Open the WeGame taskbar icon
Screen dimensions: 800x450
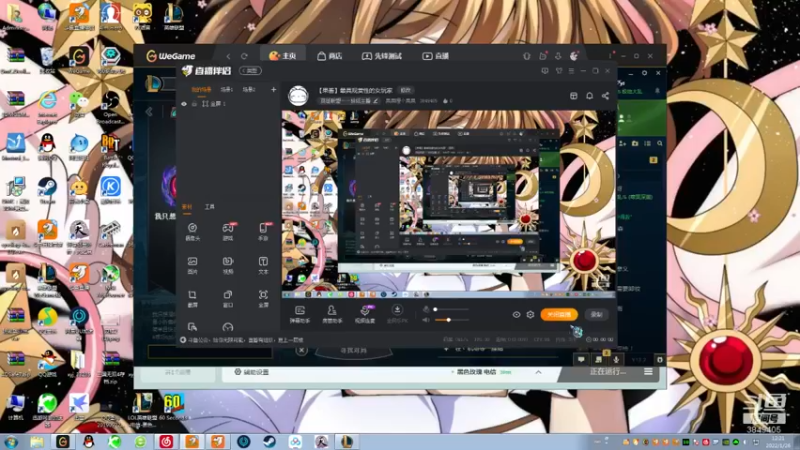[62, 441]
